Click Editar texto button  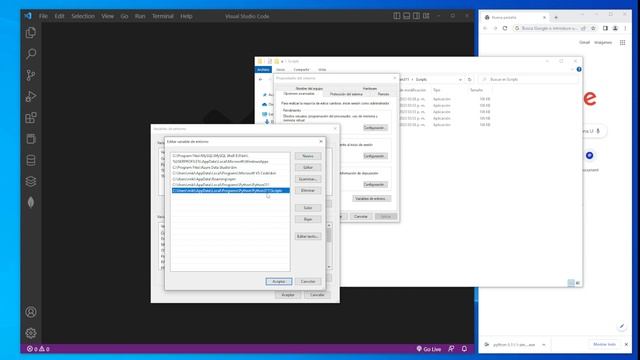tap(308, 237)
